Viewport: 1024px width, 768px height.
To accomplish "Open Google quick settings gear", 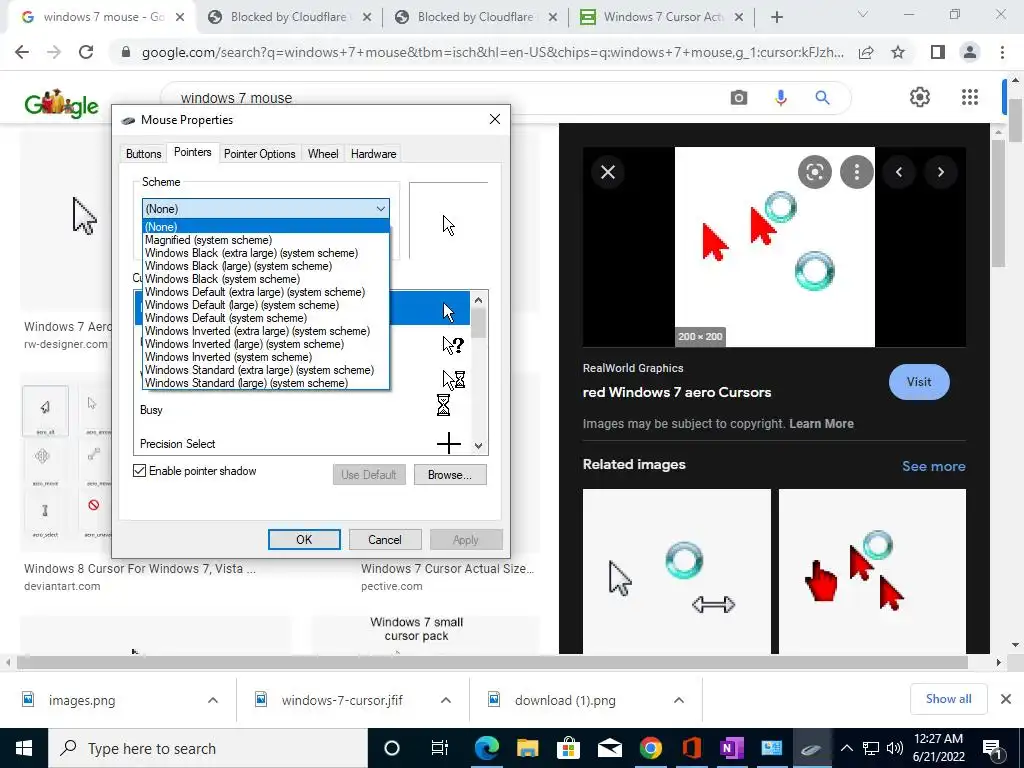I will coord(920,97).
